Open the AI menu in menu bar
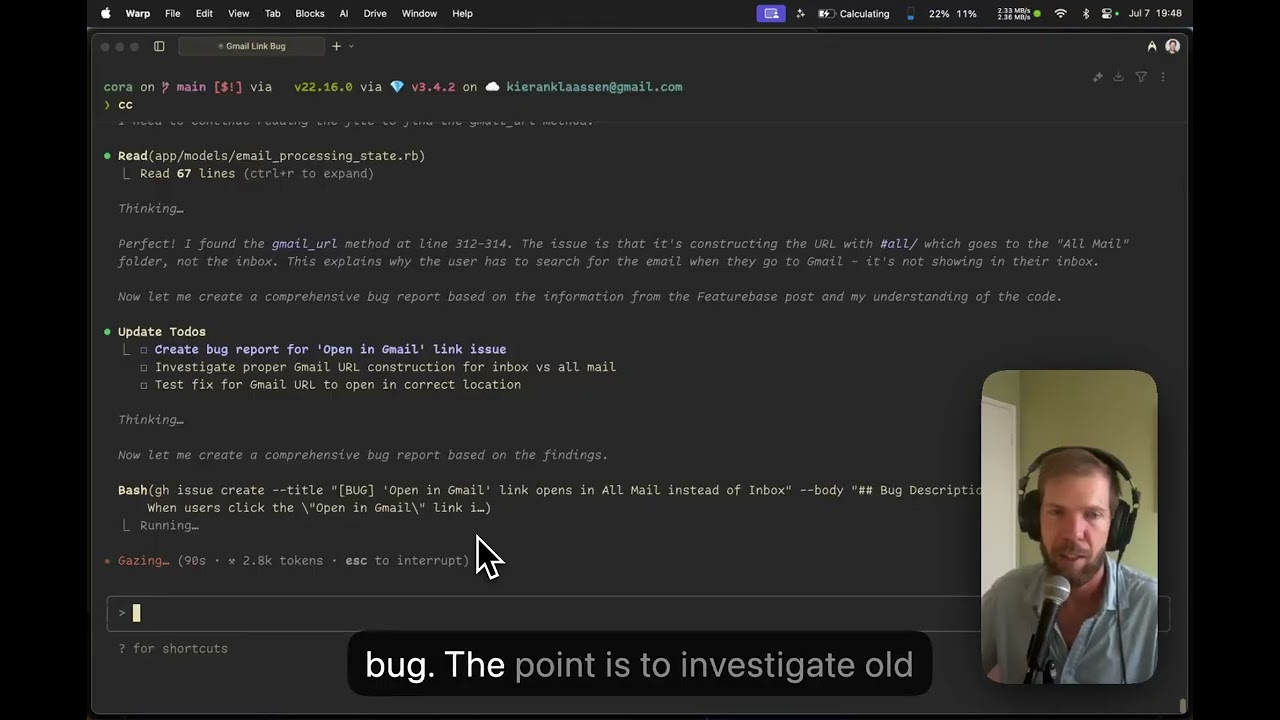Screen dimensions: 1280x720 pos(344,13)
